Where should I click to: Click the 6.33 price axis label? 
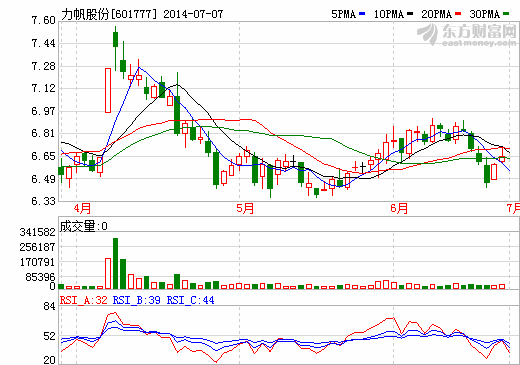43,201
